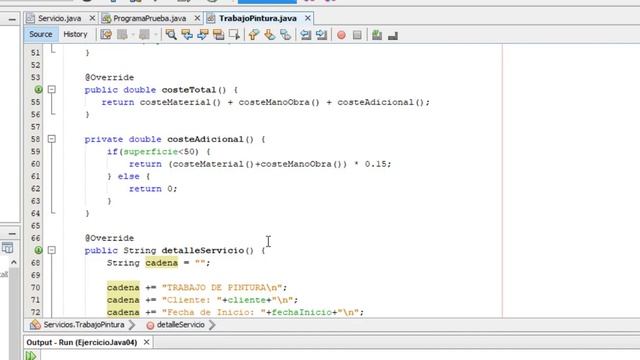Open the ProgramaPrueba.java tab
Viewport: 640px width, 360px height.
coord(149,18)
